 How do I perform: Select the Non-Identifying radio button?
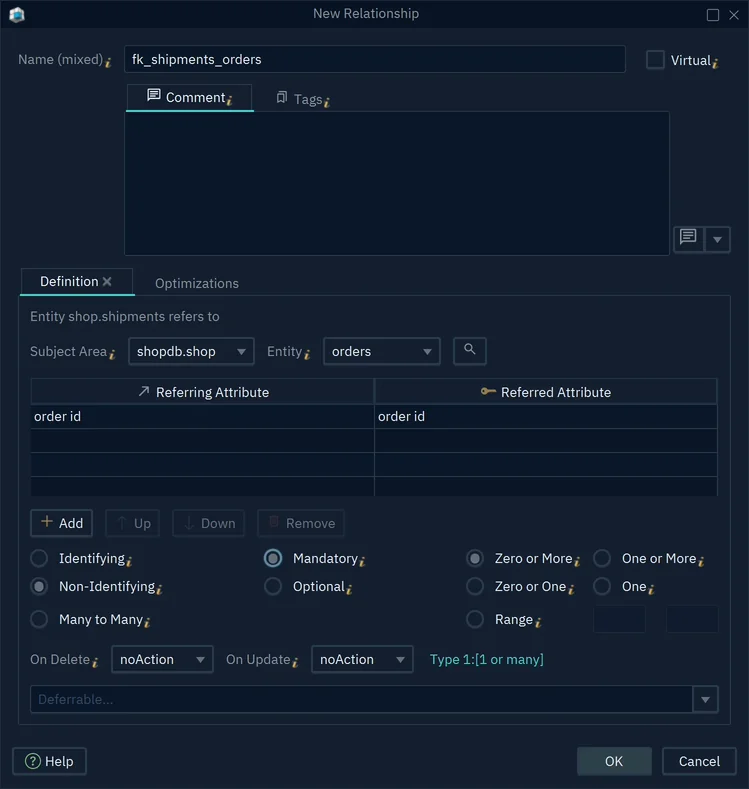39,586
